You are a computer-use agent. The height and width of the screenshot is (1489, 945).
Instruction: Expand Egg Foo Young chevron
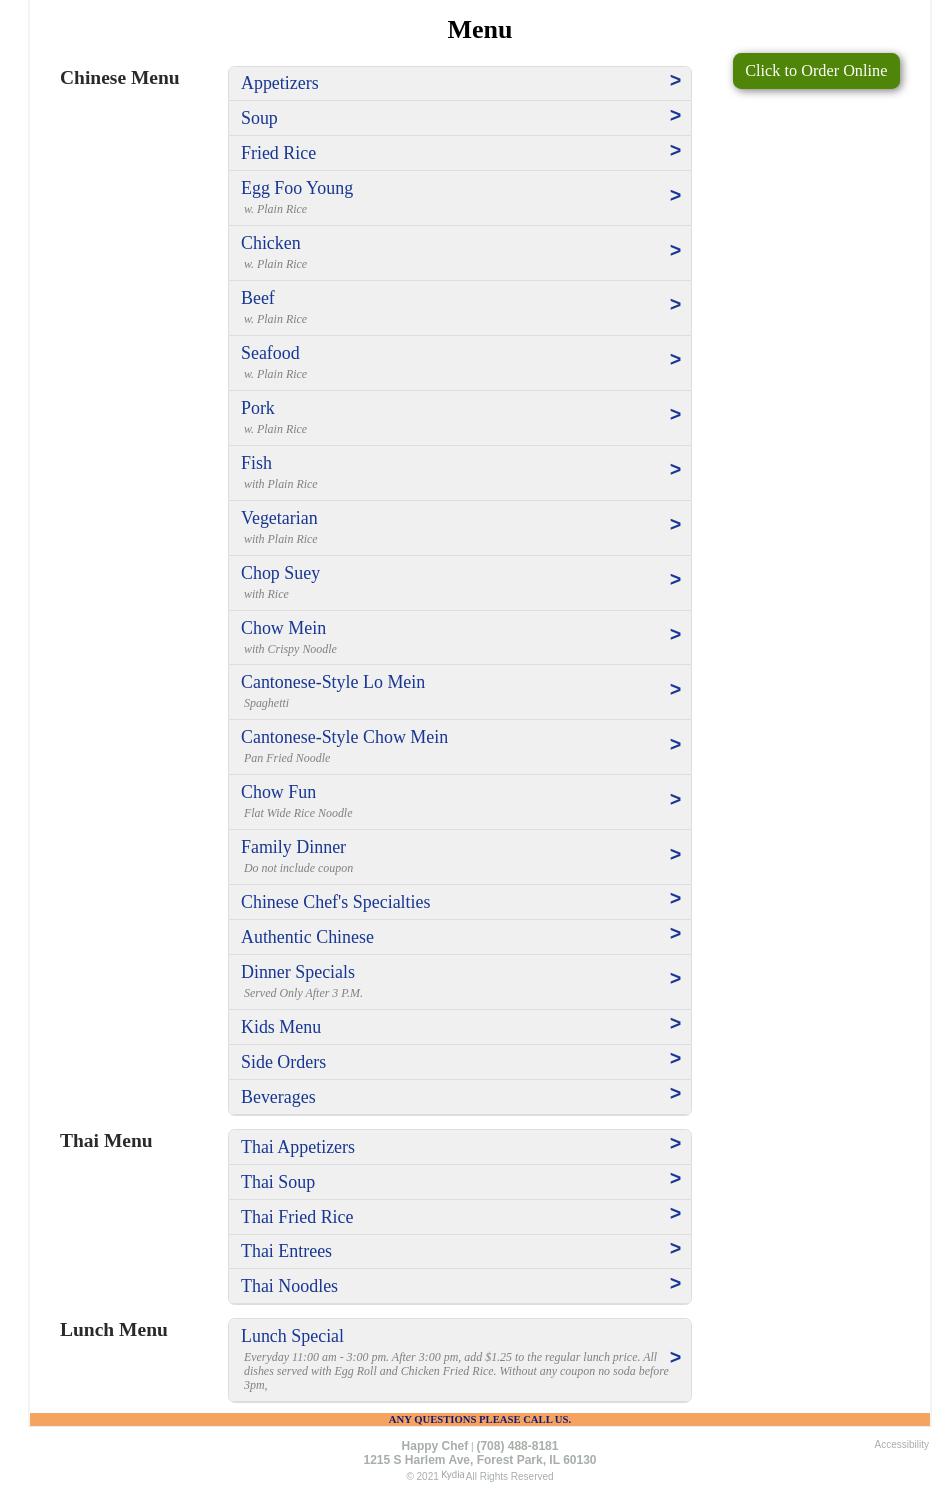click(x=675, y=196)
